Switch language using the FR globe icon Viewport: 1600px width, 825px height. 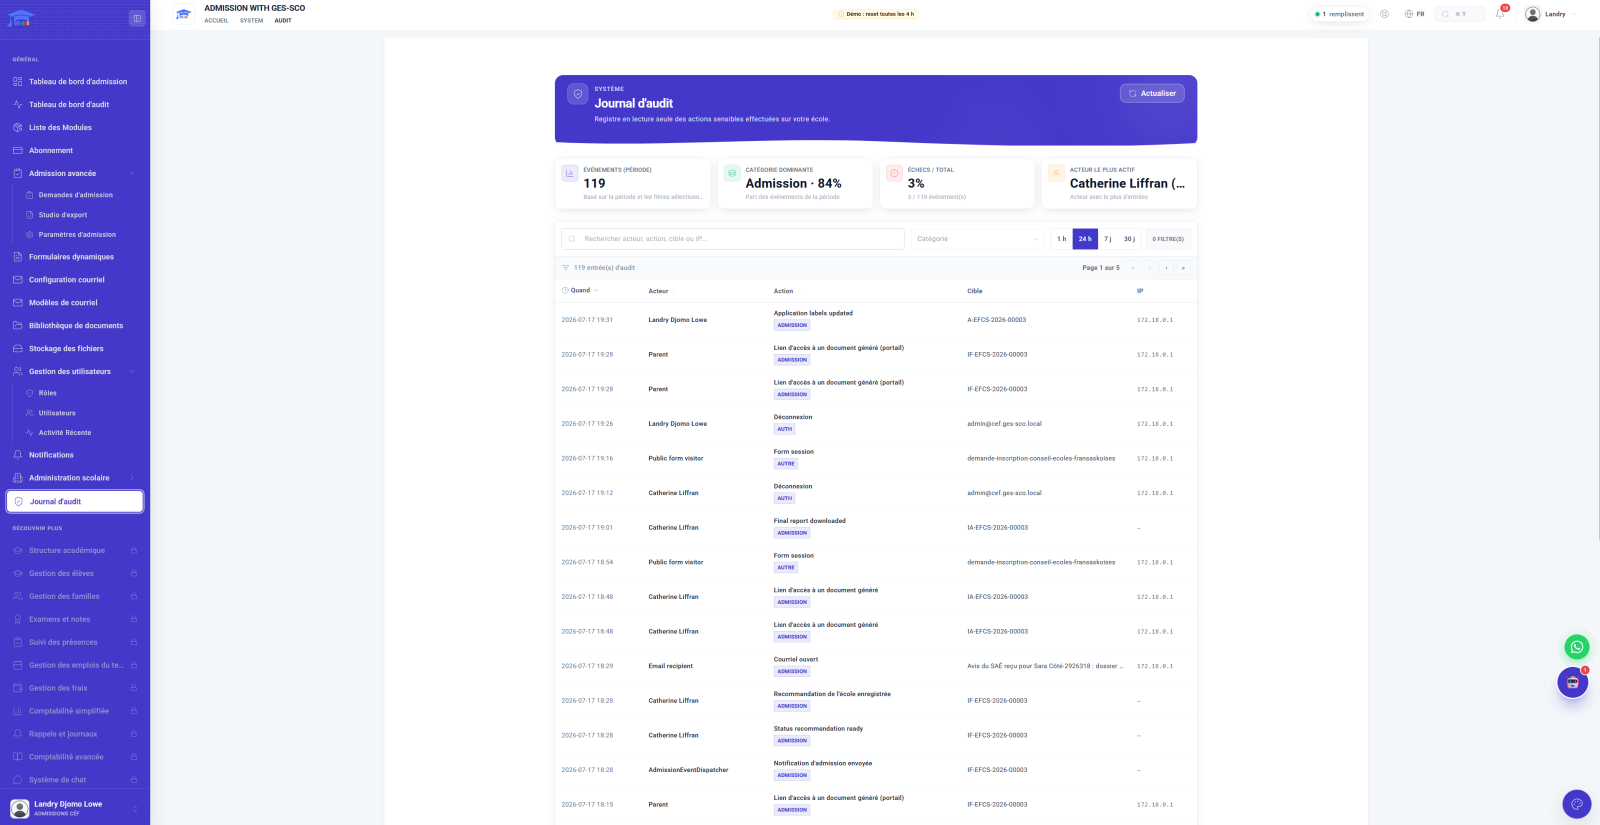point(1414,14)
